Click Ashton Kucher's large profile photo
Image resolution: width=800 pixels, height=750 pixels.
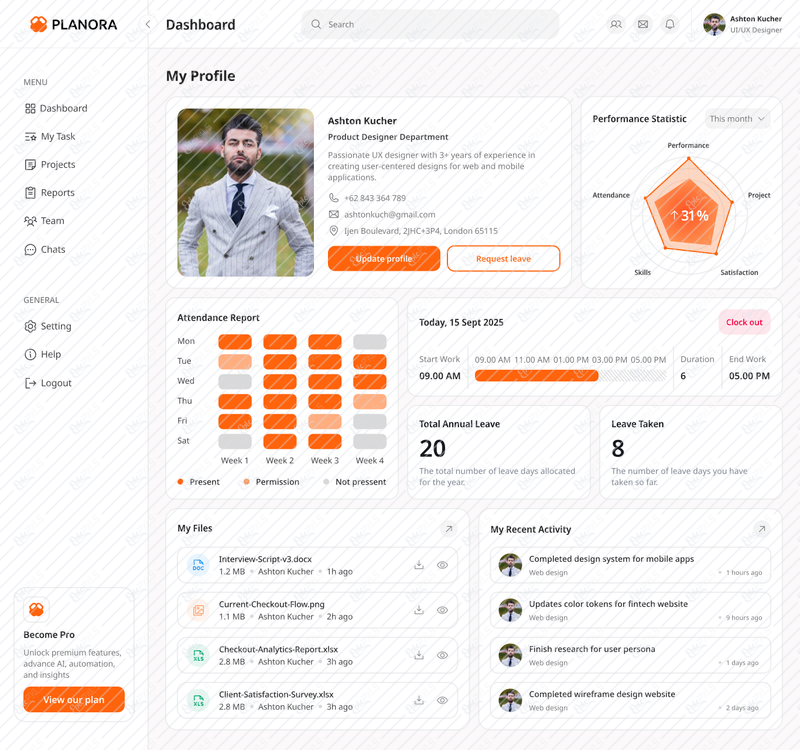[x=245, y=192]
